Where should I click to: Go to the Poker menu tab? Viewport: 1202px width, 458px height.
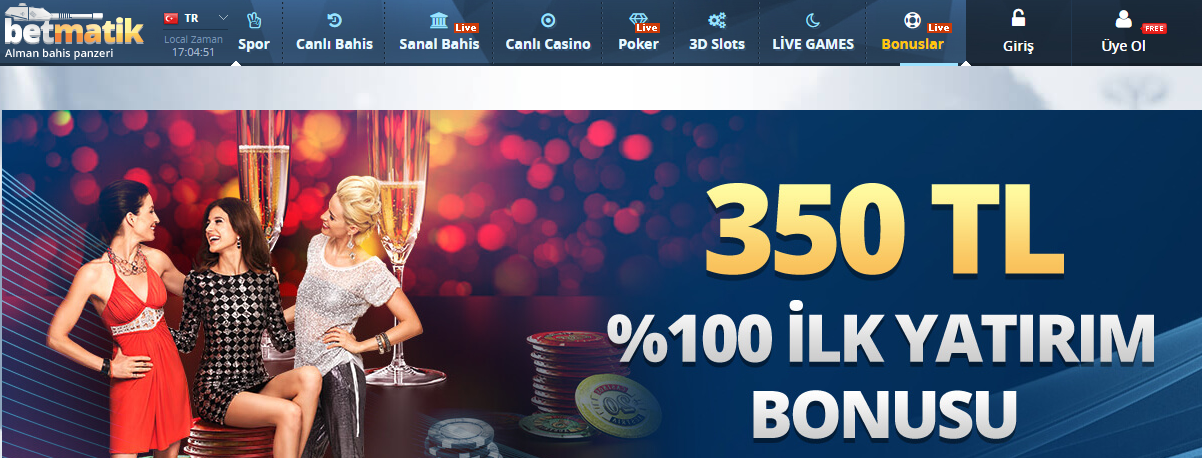[x=638, y=44]
